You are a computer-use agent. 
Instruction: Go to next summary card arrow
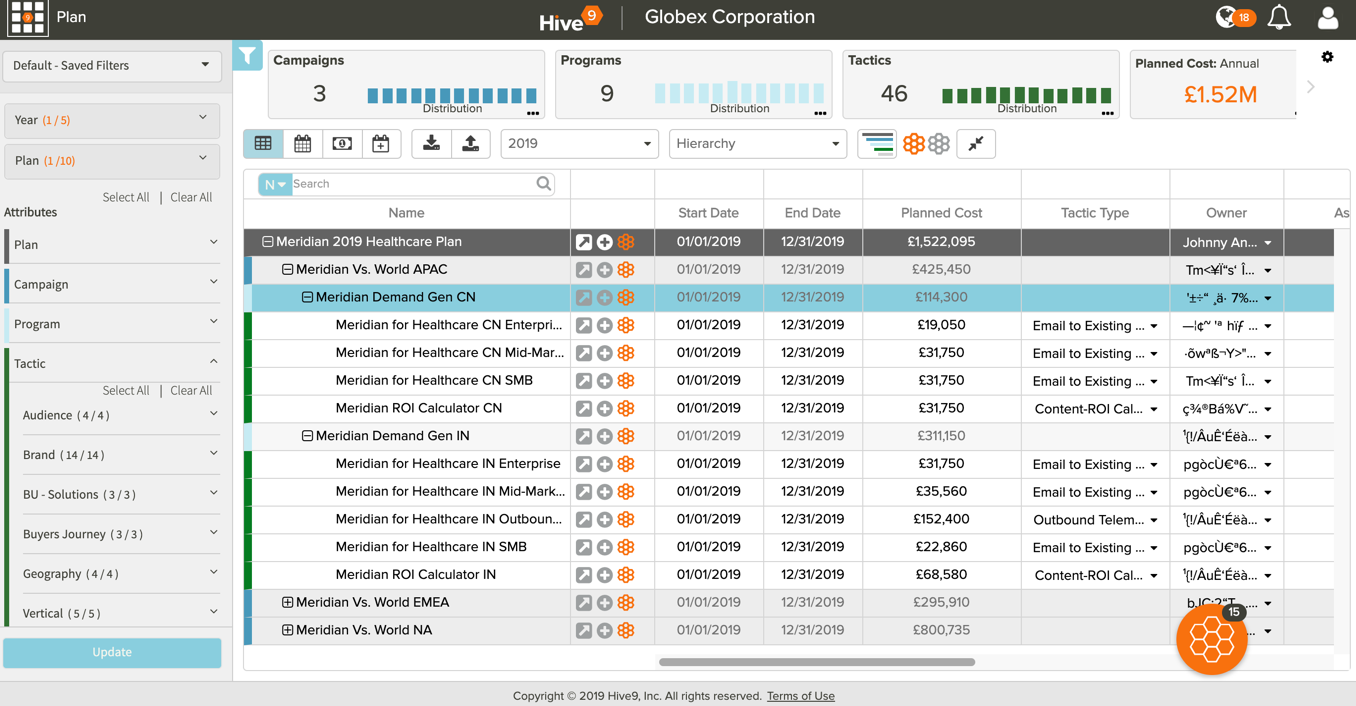tap(1311, 87)
